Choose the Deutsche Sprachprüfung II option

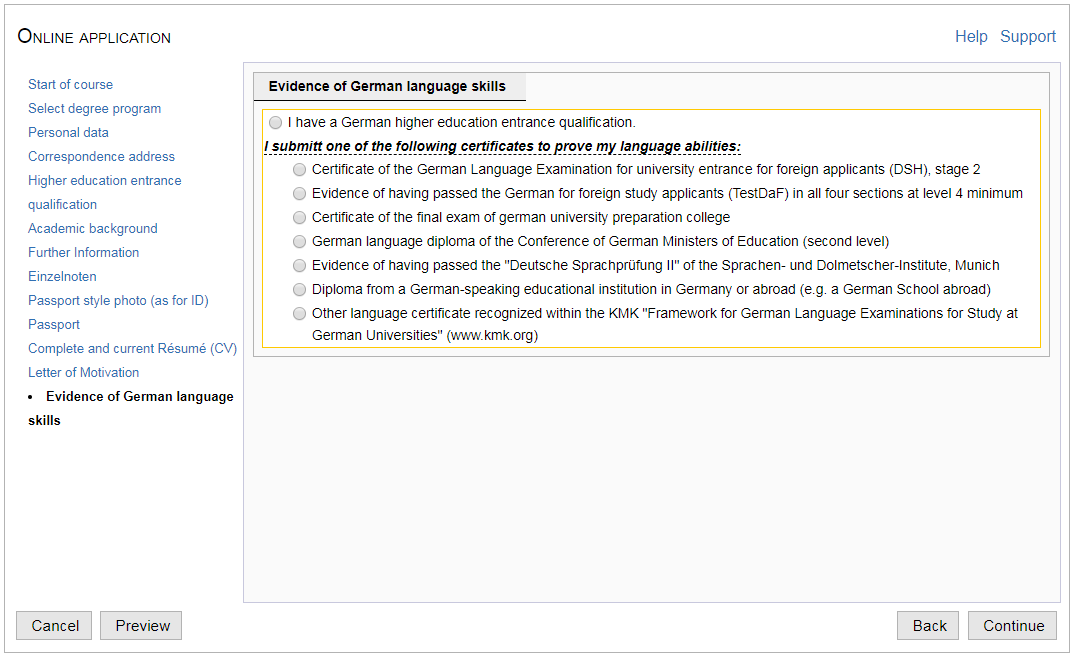(299, 266)
